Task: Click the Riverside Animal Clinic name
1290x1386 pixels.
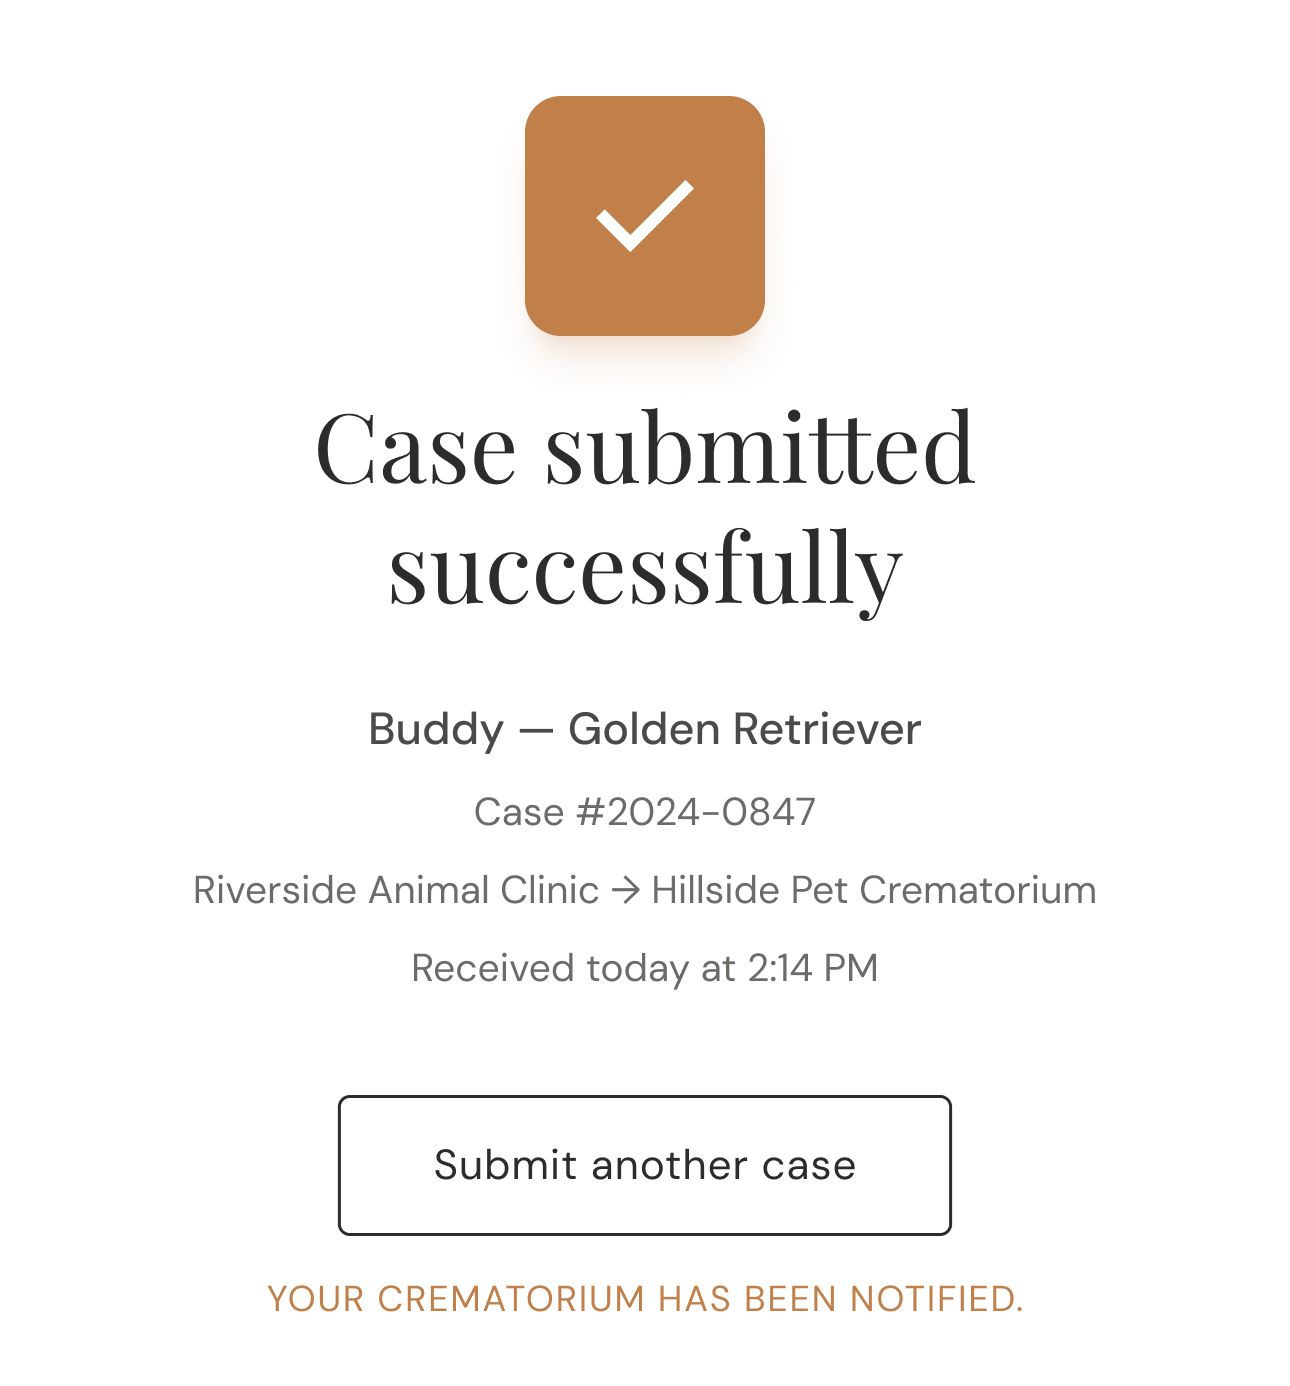Action: pyautogui.click(x=396, y=890)
